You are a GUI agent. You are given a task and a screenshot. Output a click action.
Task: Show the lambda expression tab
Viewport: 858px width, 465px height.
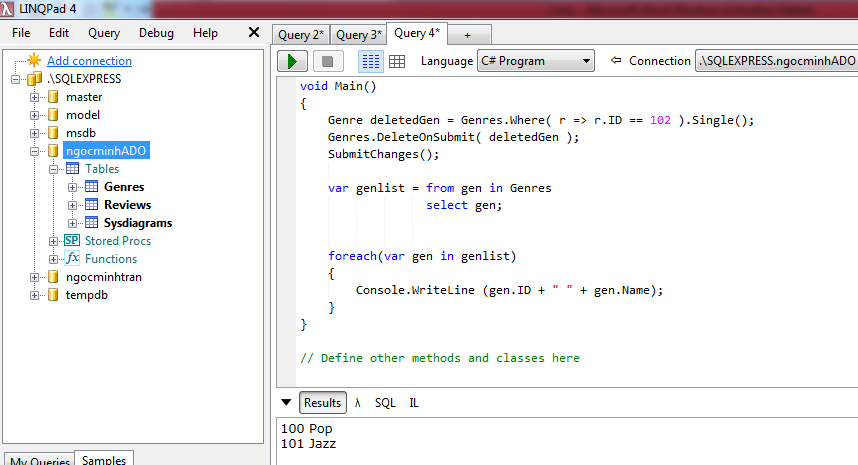(x=358, y=403)
